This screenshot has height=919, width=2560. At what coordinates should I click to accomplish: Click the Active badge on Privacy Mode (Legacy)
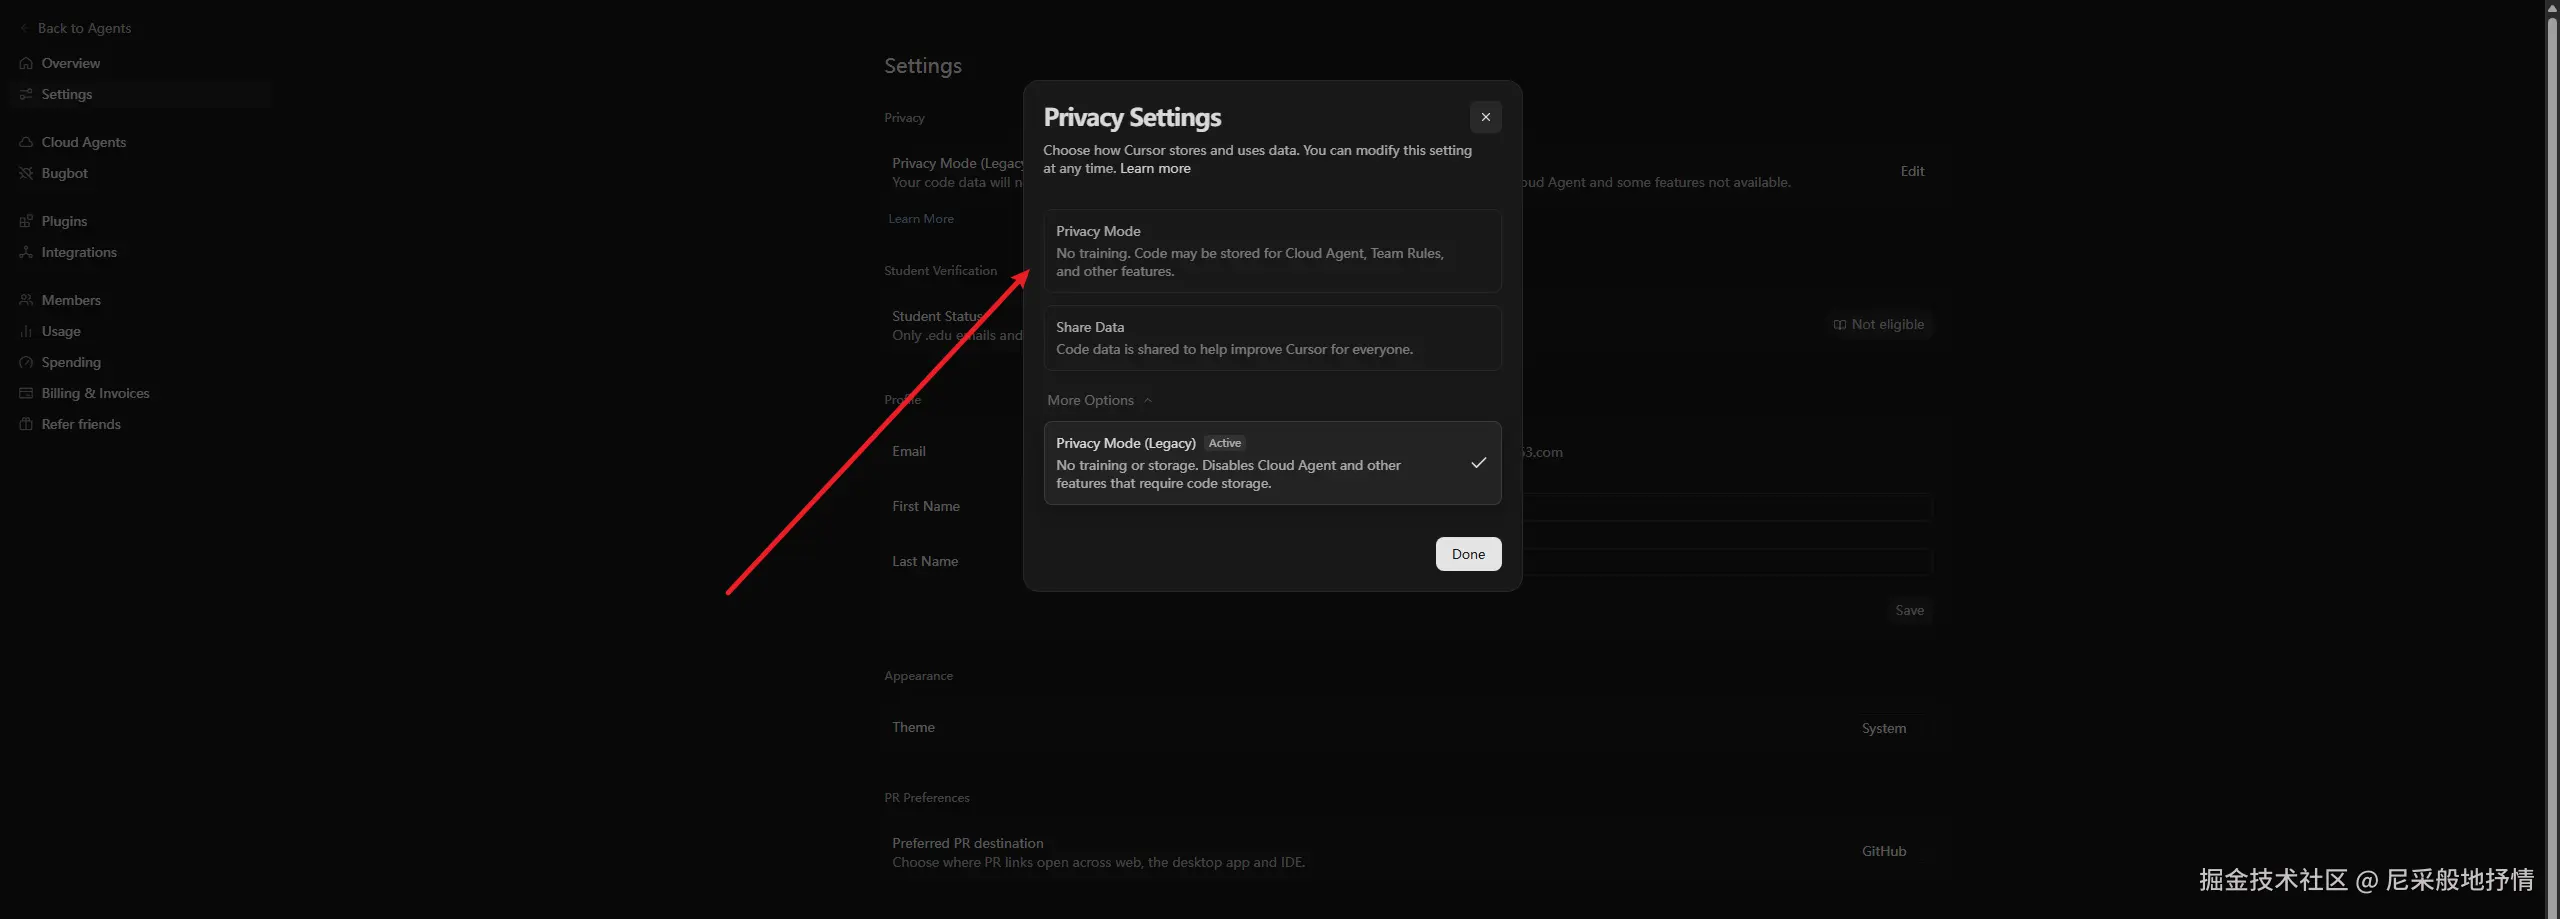[1224, 443]
